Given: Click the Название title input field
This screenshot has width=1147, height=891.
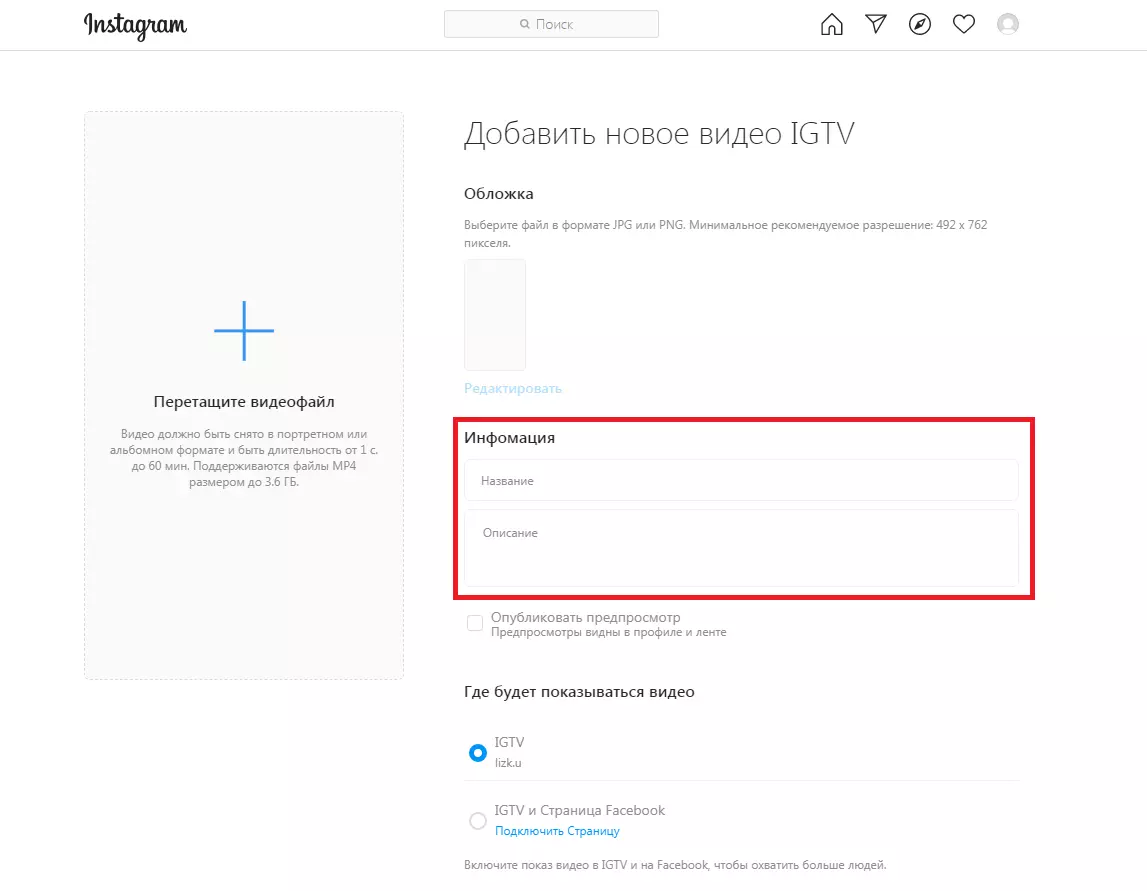Looking at the screenshot, I should [x=741, y=481].
